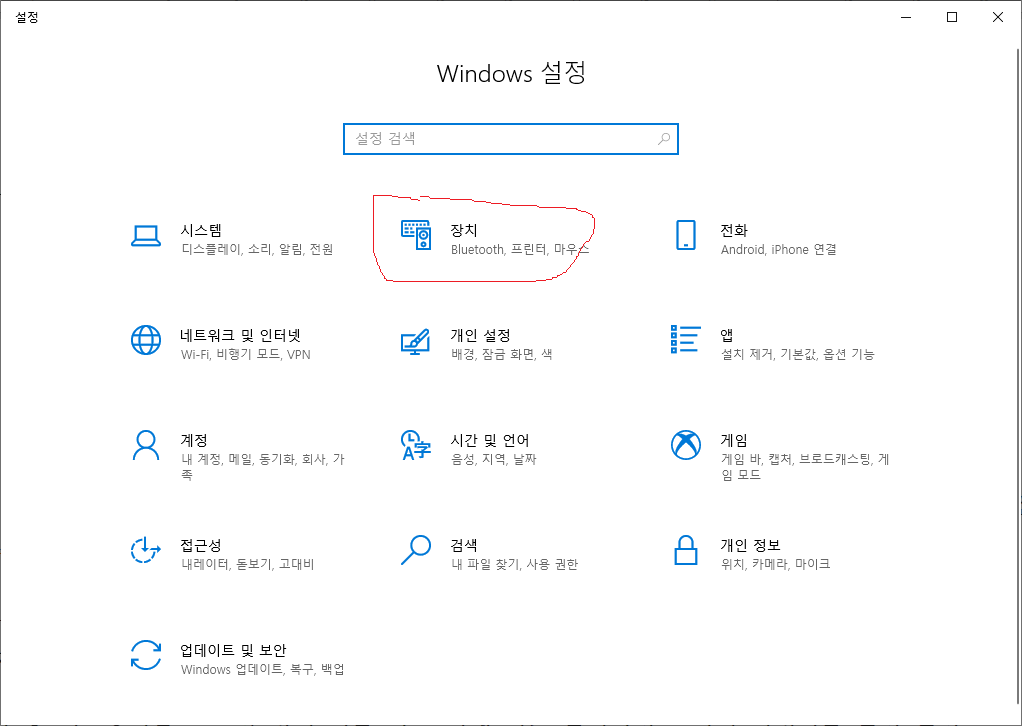The width and height of the screenshot is (1022, 726).
Task: Click the text Android, iPhone 연결
Action: (x=779, y=250)
